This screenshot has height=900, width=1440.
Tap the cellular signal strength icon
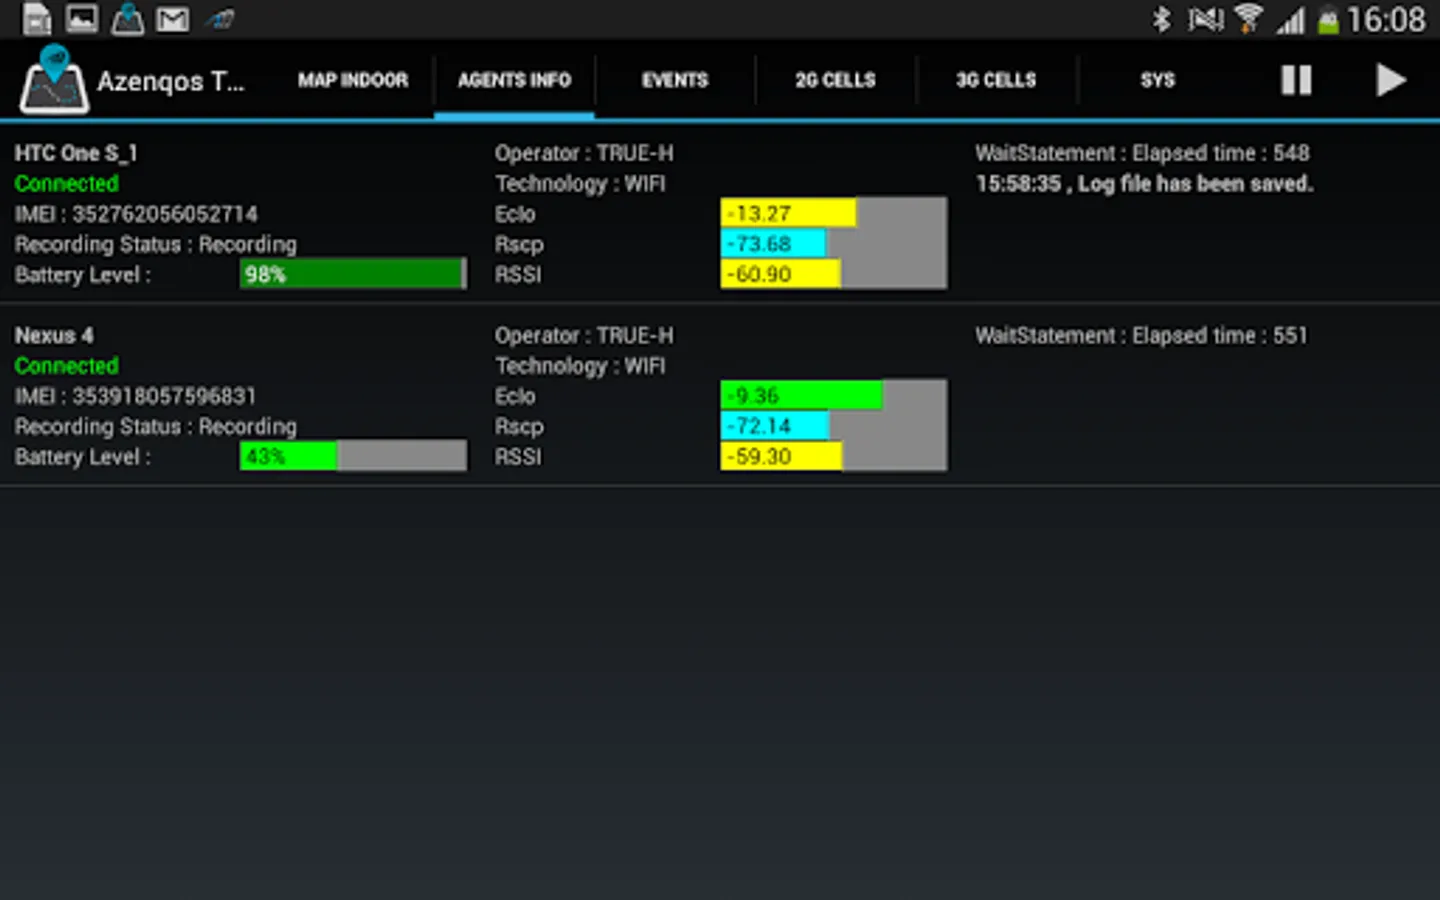pyautogui.click(x=1291, y=20)
